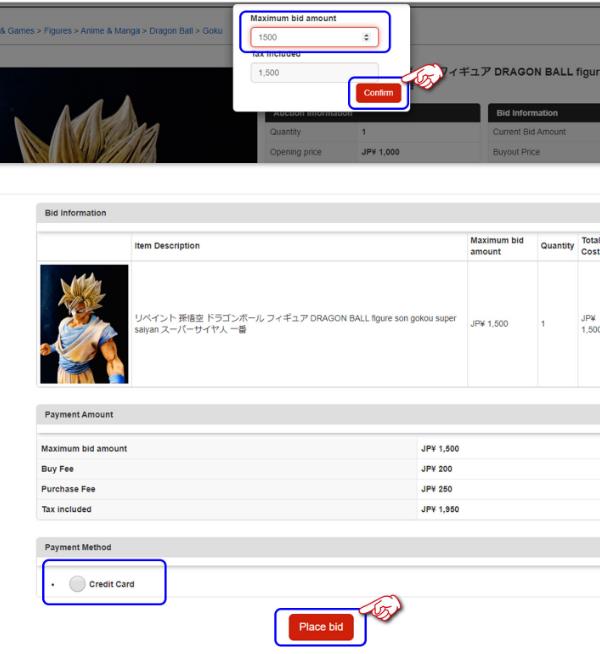Image resolution: width=600 pixels, height=654 pixels.
Task: Click the Current Bid Amount label
Action: coord(529,132)
